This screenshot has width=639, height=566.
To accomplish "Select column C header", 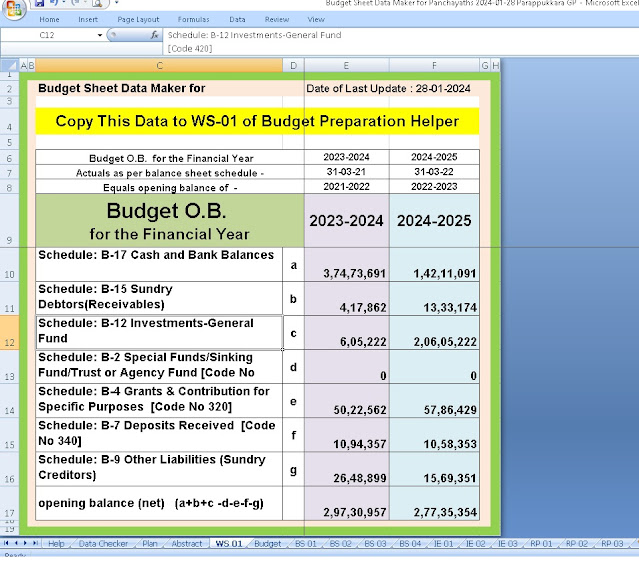I will [159, 65].
